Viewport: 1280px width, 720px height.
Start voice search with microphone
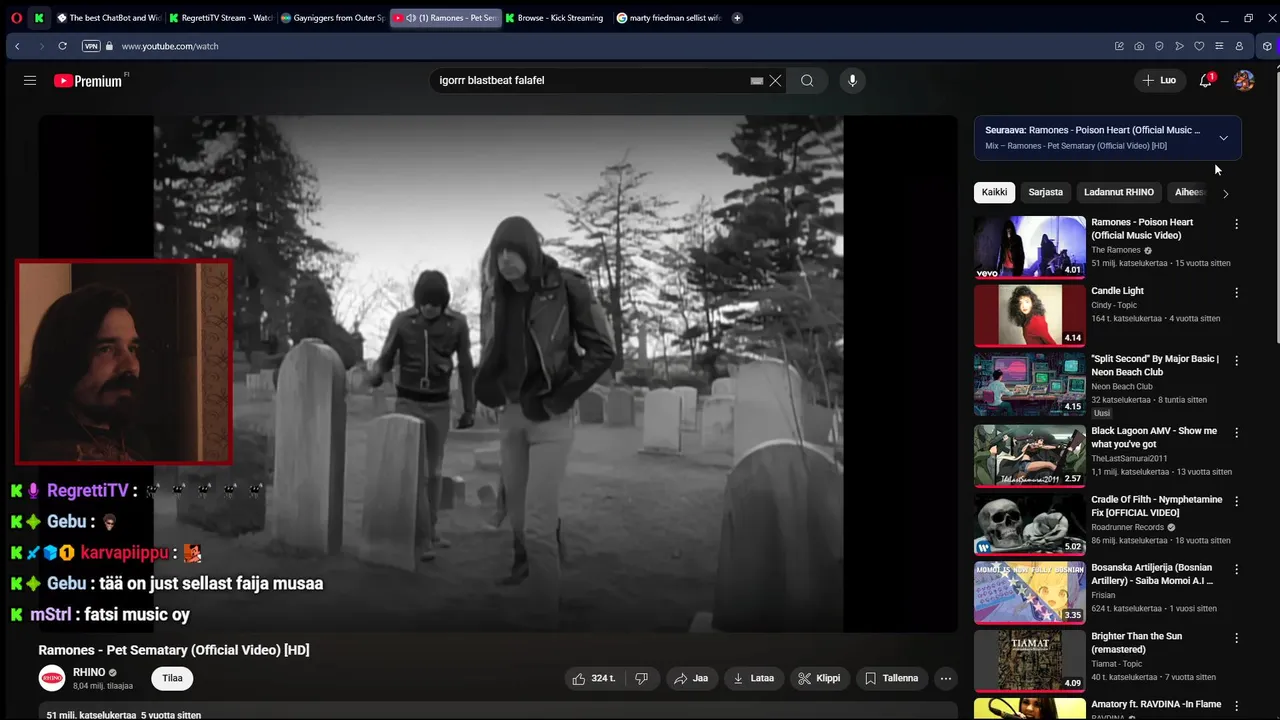[x=852, y=80]
